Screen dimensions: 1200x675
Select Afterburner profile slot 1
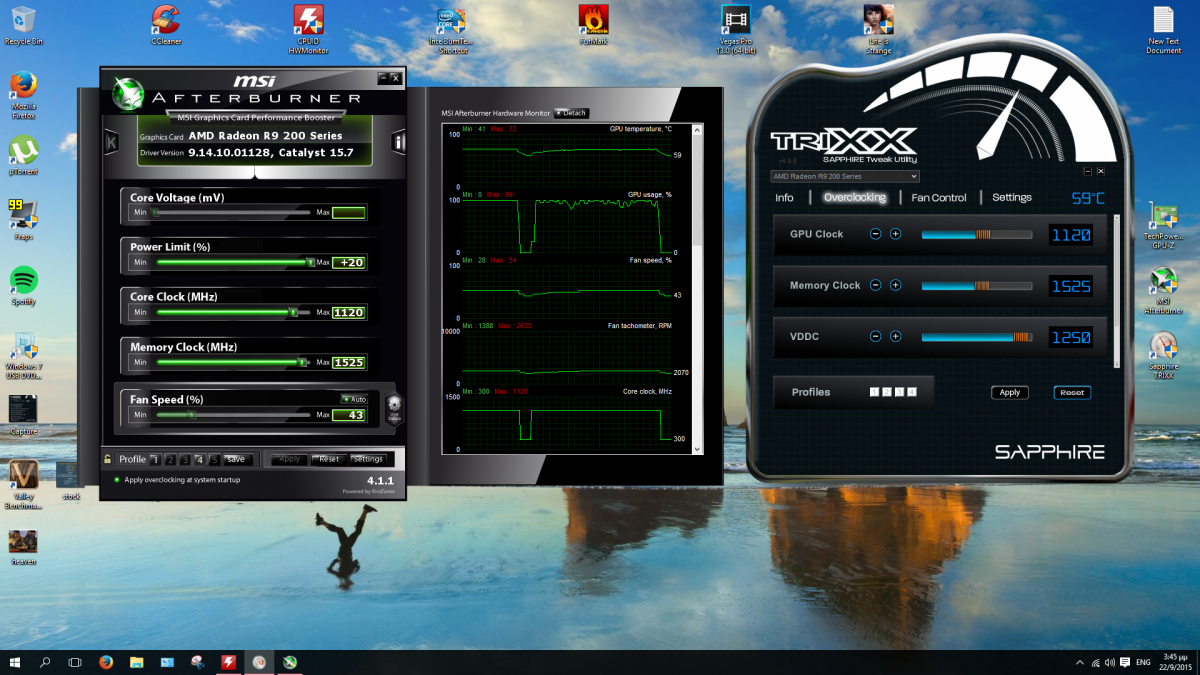click(x=155, y=459)
